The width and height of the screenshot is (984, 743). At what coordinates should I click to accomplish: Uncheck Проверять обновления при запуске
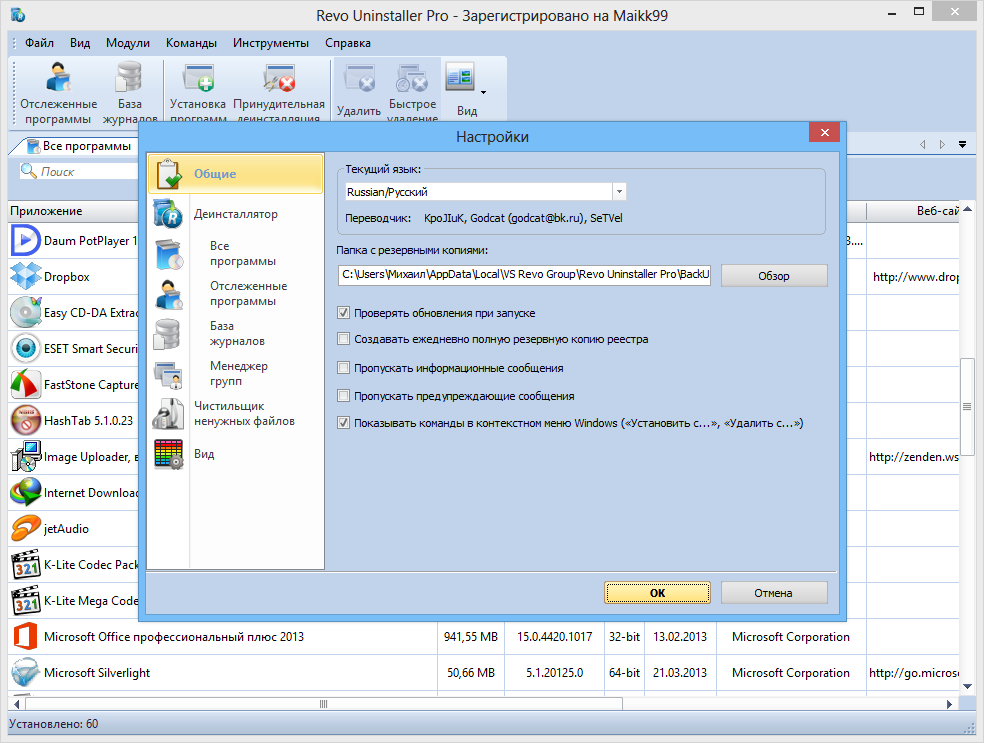click(343, 313)
